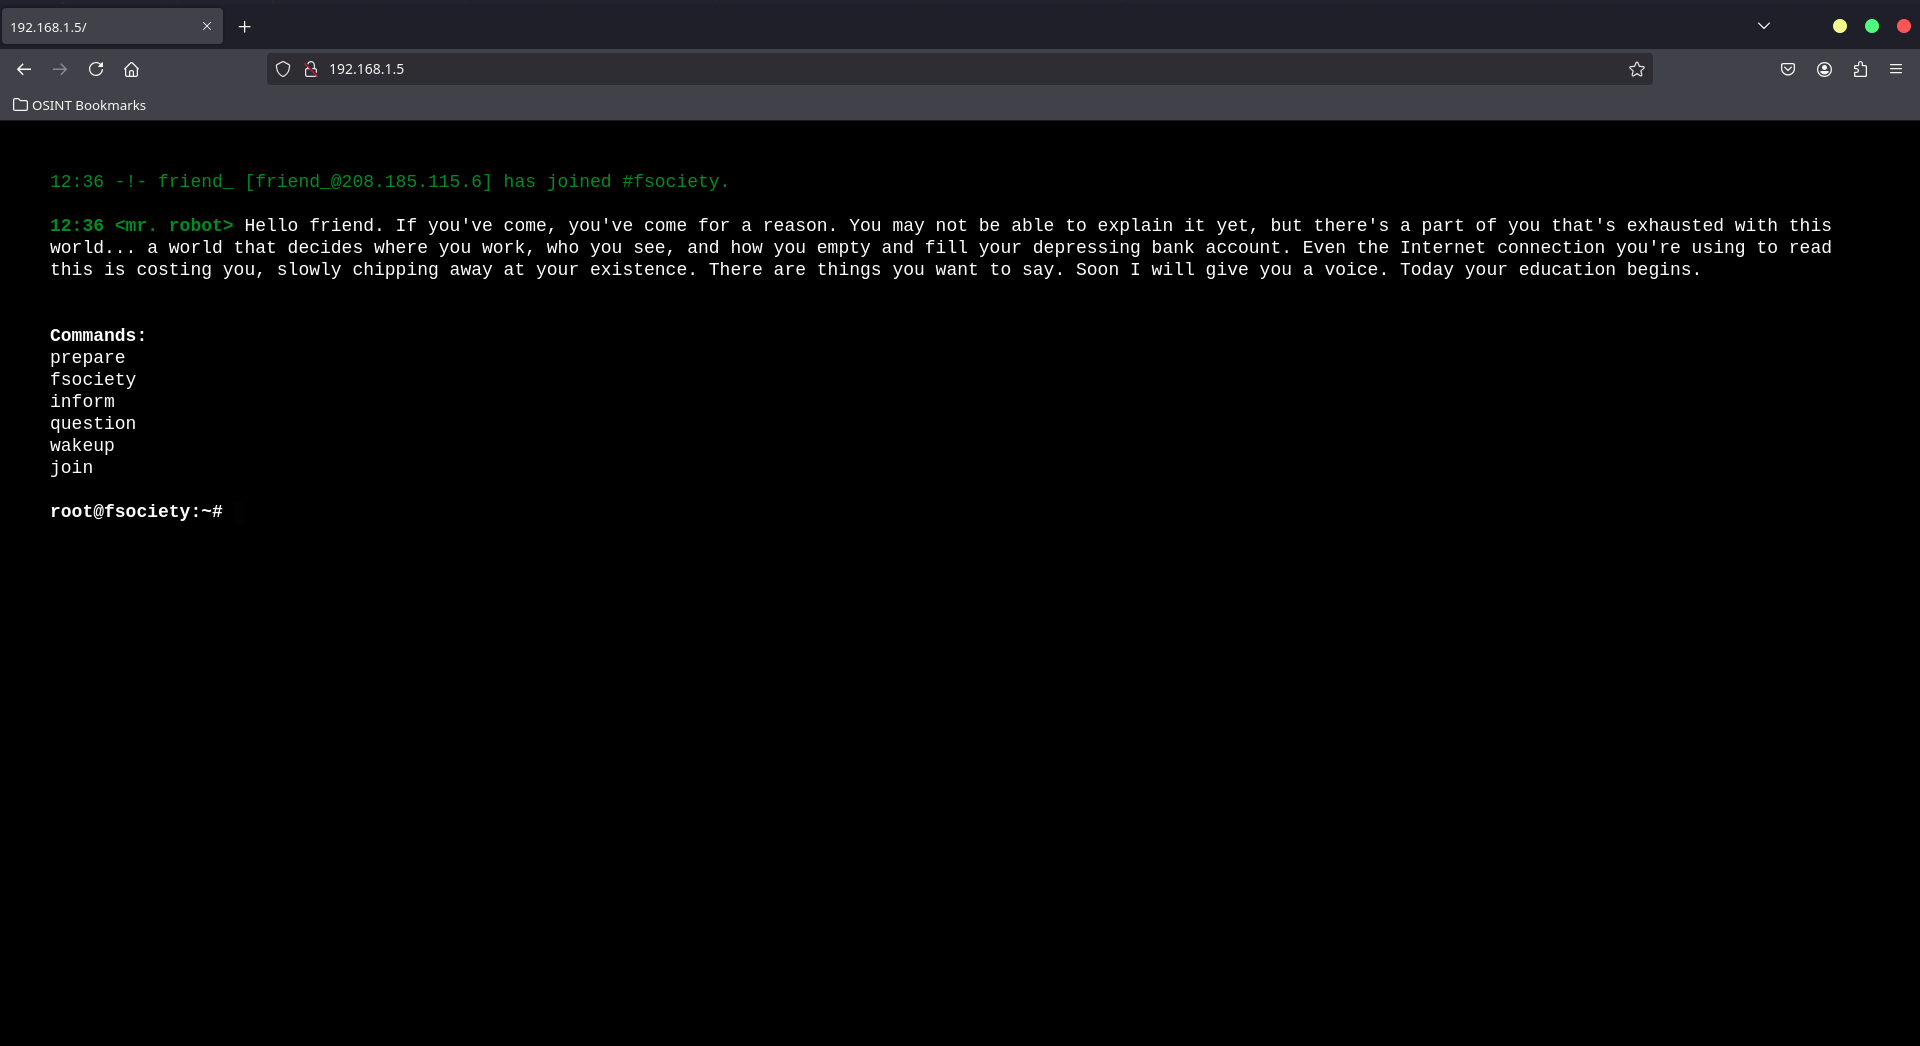Go back to the previous page
Viewport: 1920px width, 1046px height.
click(x=24, y=69)
